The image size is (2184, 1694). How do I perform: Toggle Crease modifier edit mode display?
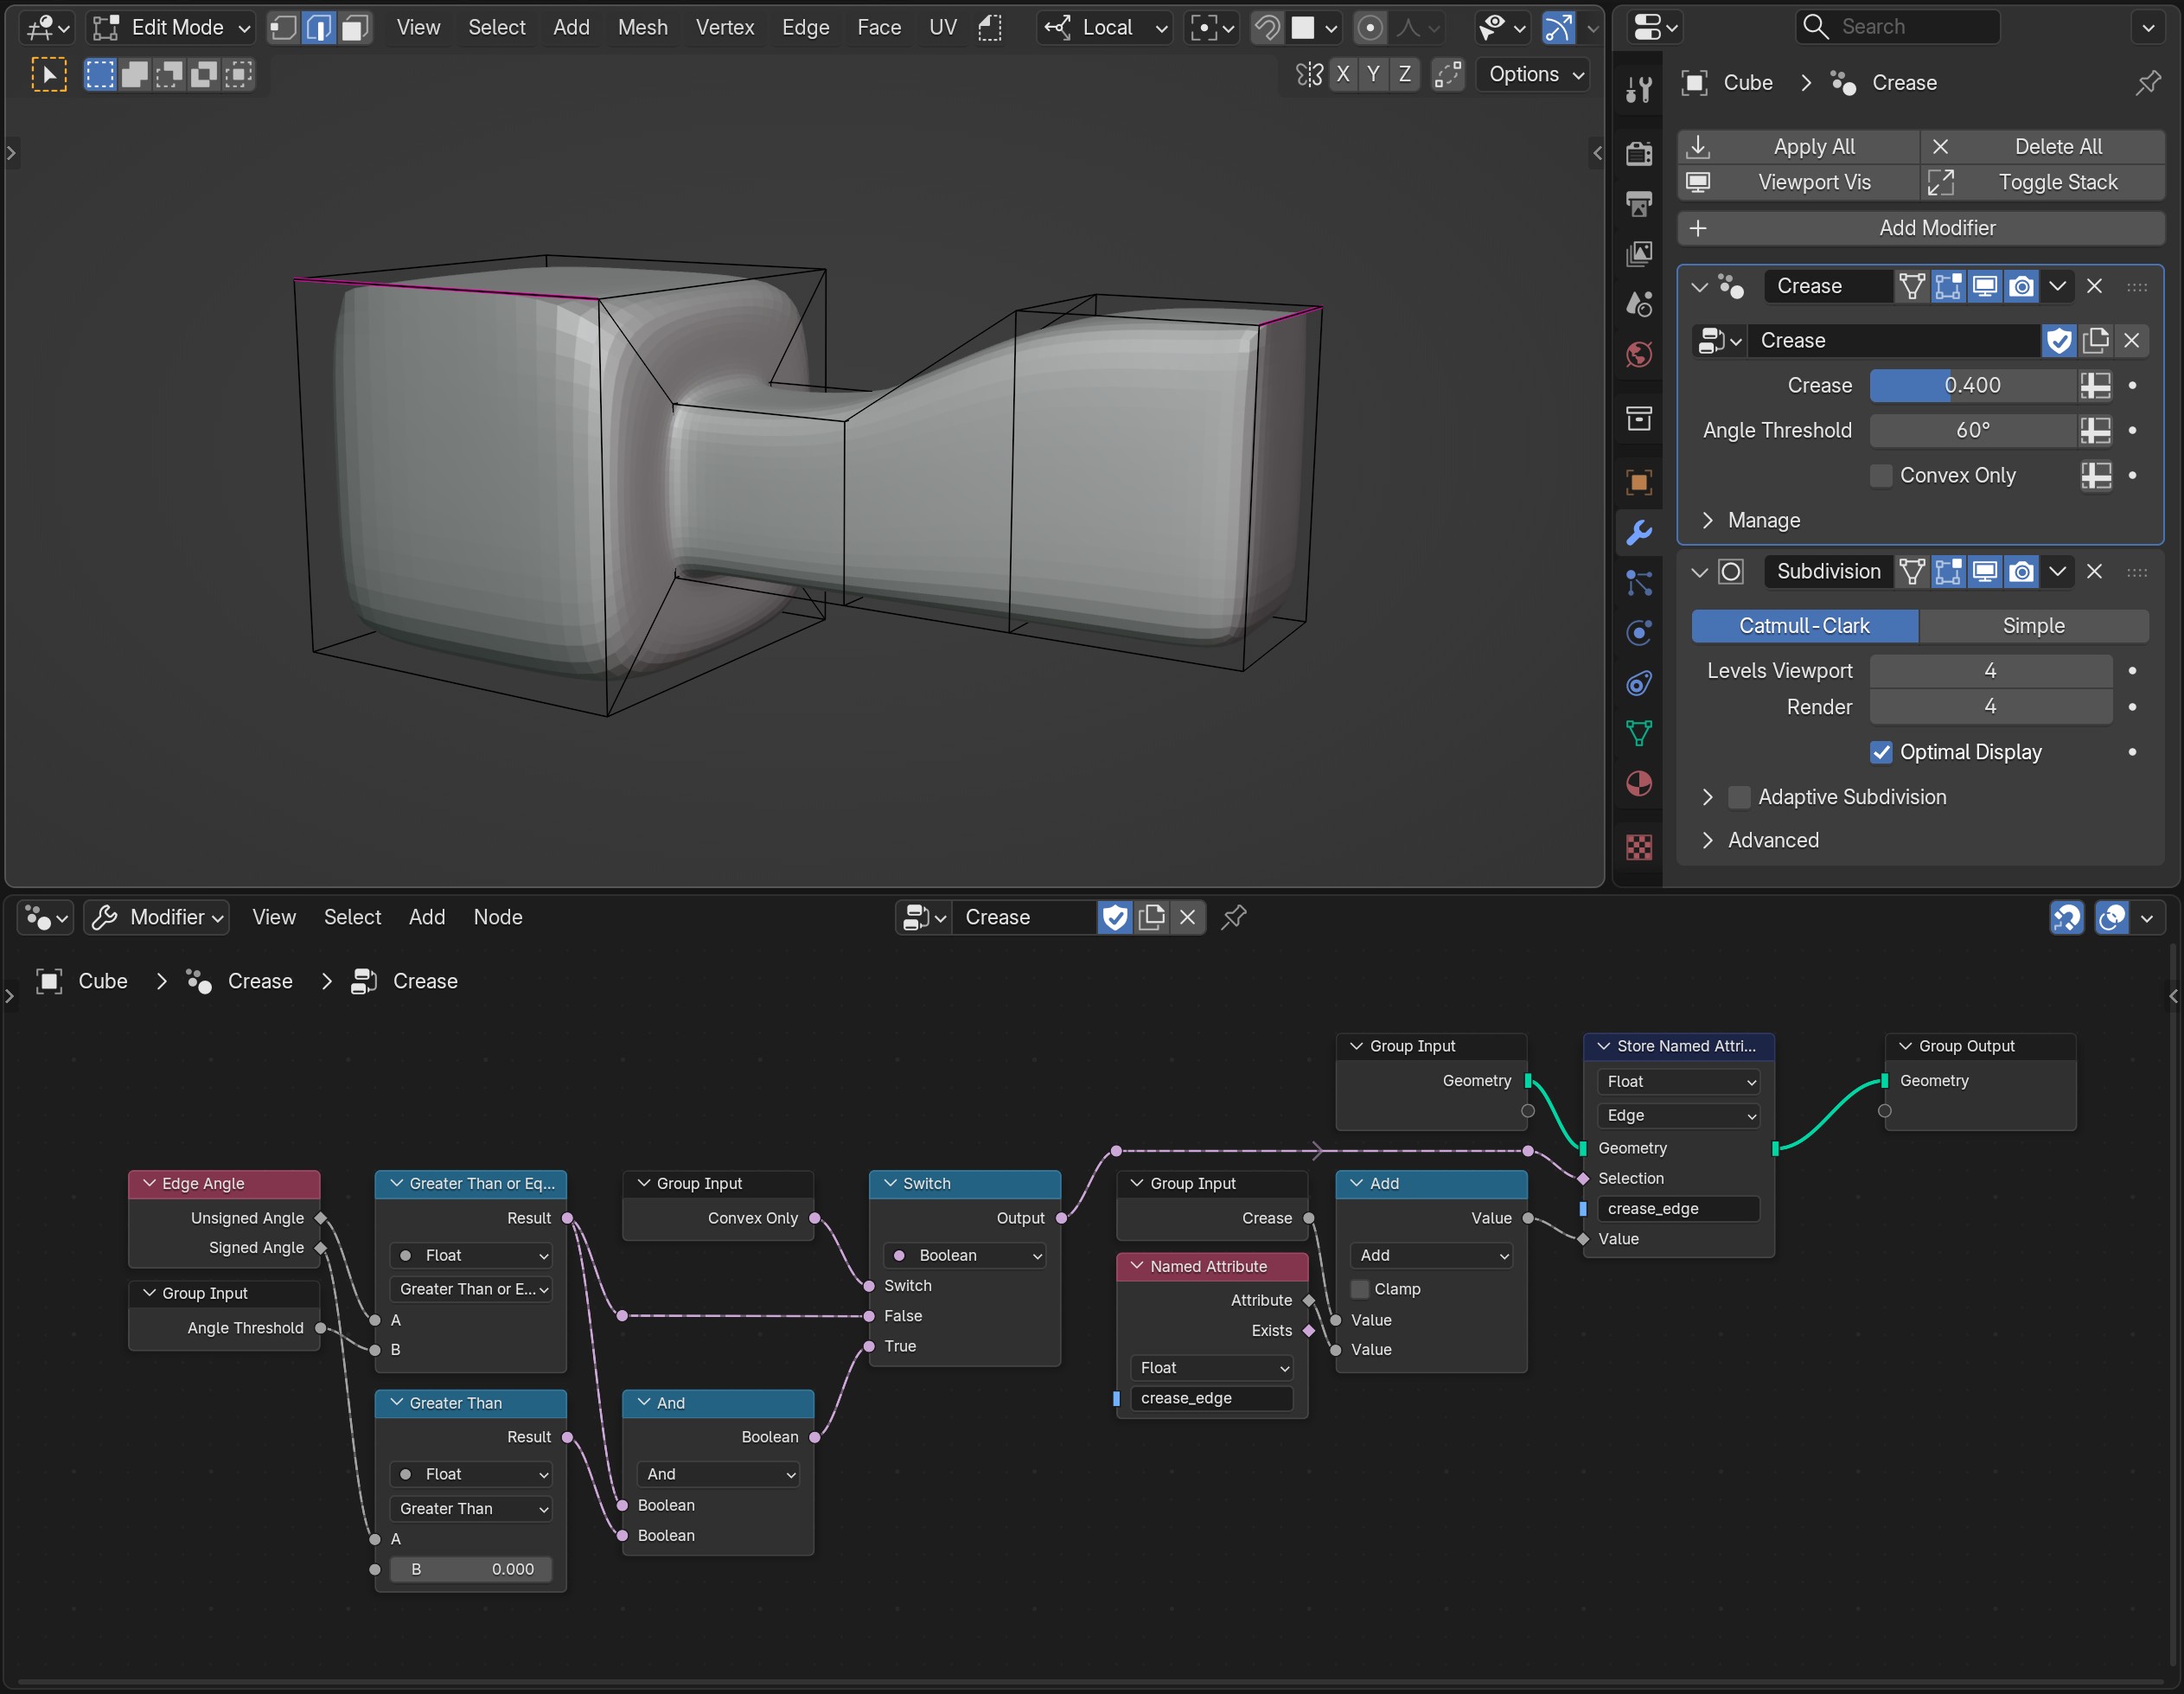[1948, 287]
